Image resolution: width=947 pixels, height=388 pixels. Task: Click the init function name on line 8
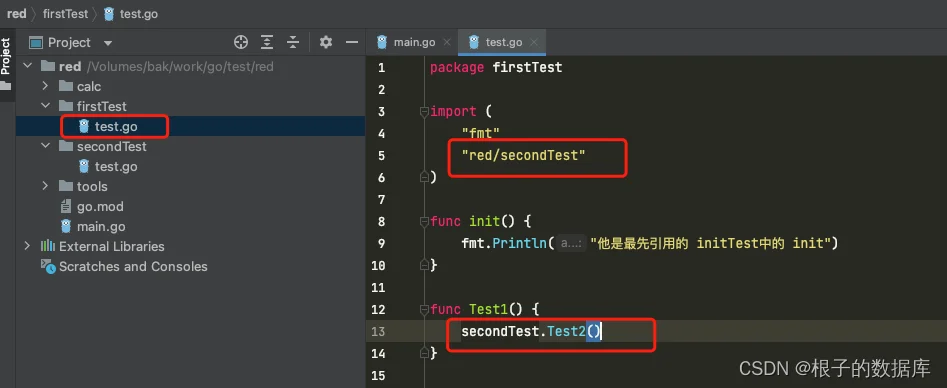484,221
